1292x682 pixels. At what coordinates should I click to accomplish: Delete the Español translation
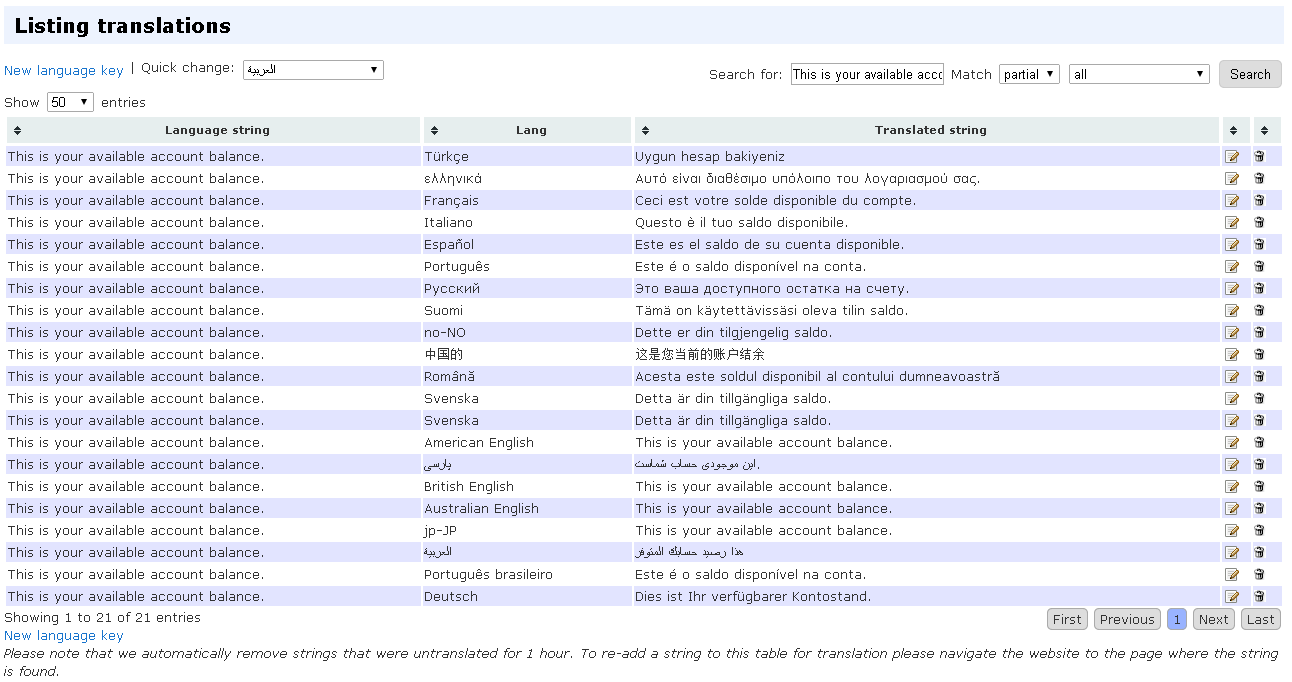pyautogui.click(x=1259, y=244)
